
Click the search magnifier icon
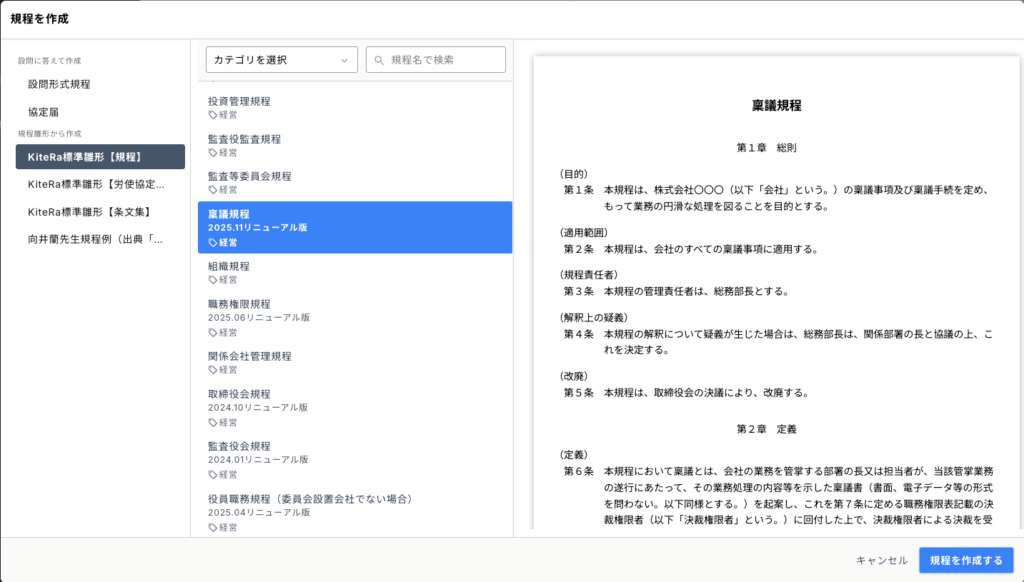tap(380, 60)
